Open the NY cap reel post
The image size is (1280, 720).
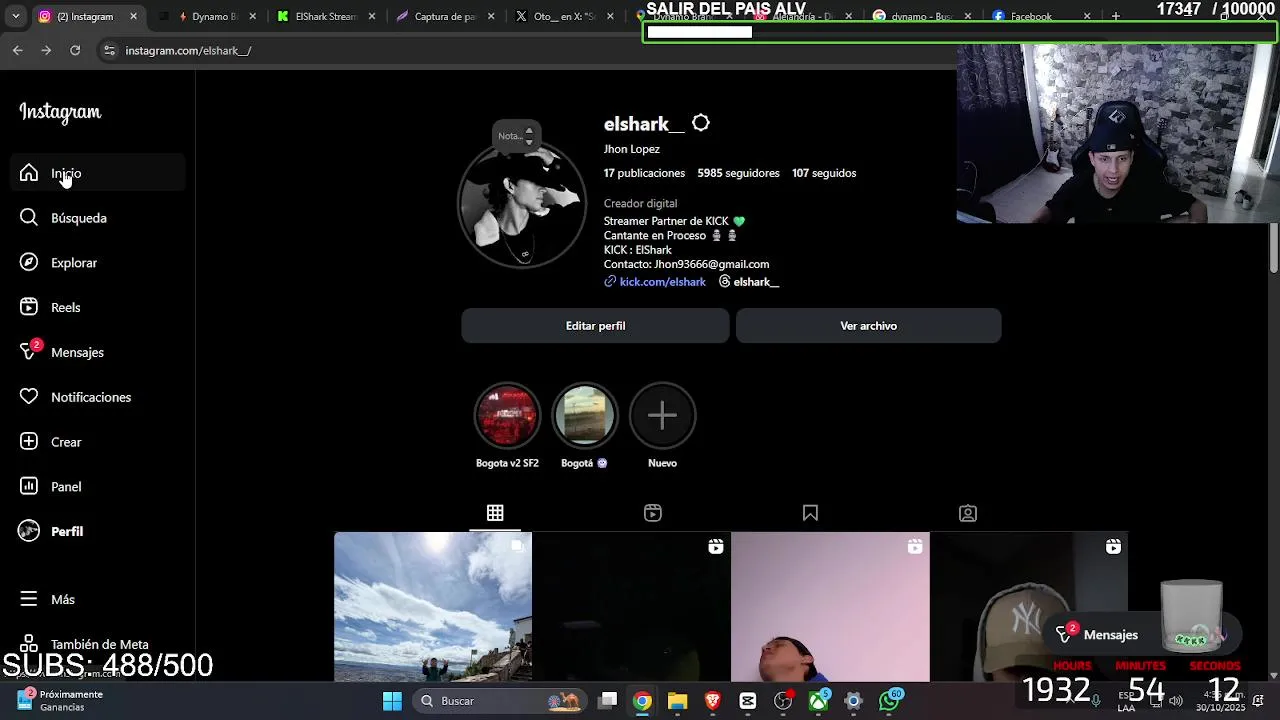(x=1029, y=607)
